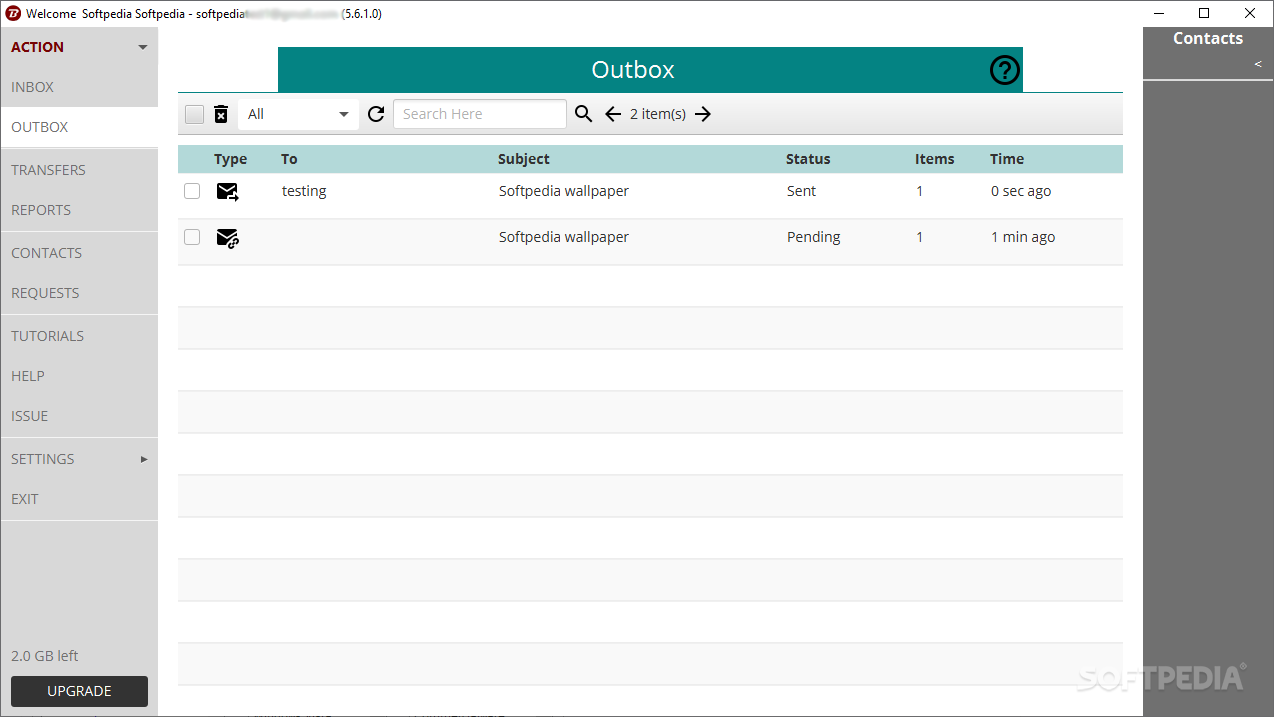Toggle the select-all checkbox in toolbar
Viewport: 1274px width, 717px height.
tap(194, 114)
